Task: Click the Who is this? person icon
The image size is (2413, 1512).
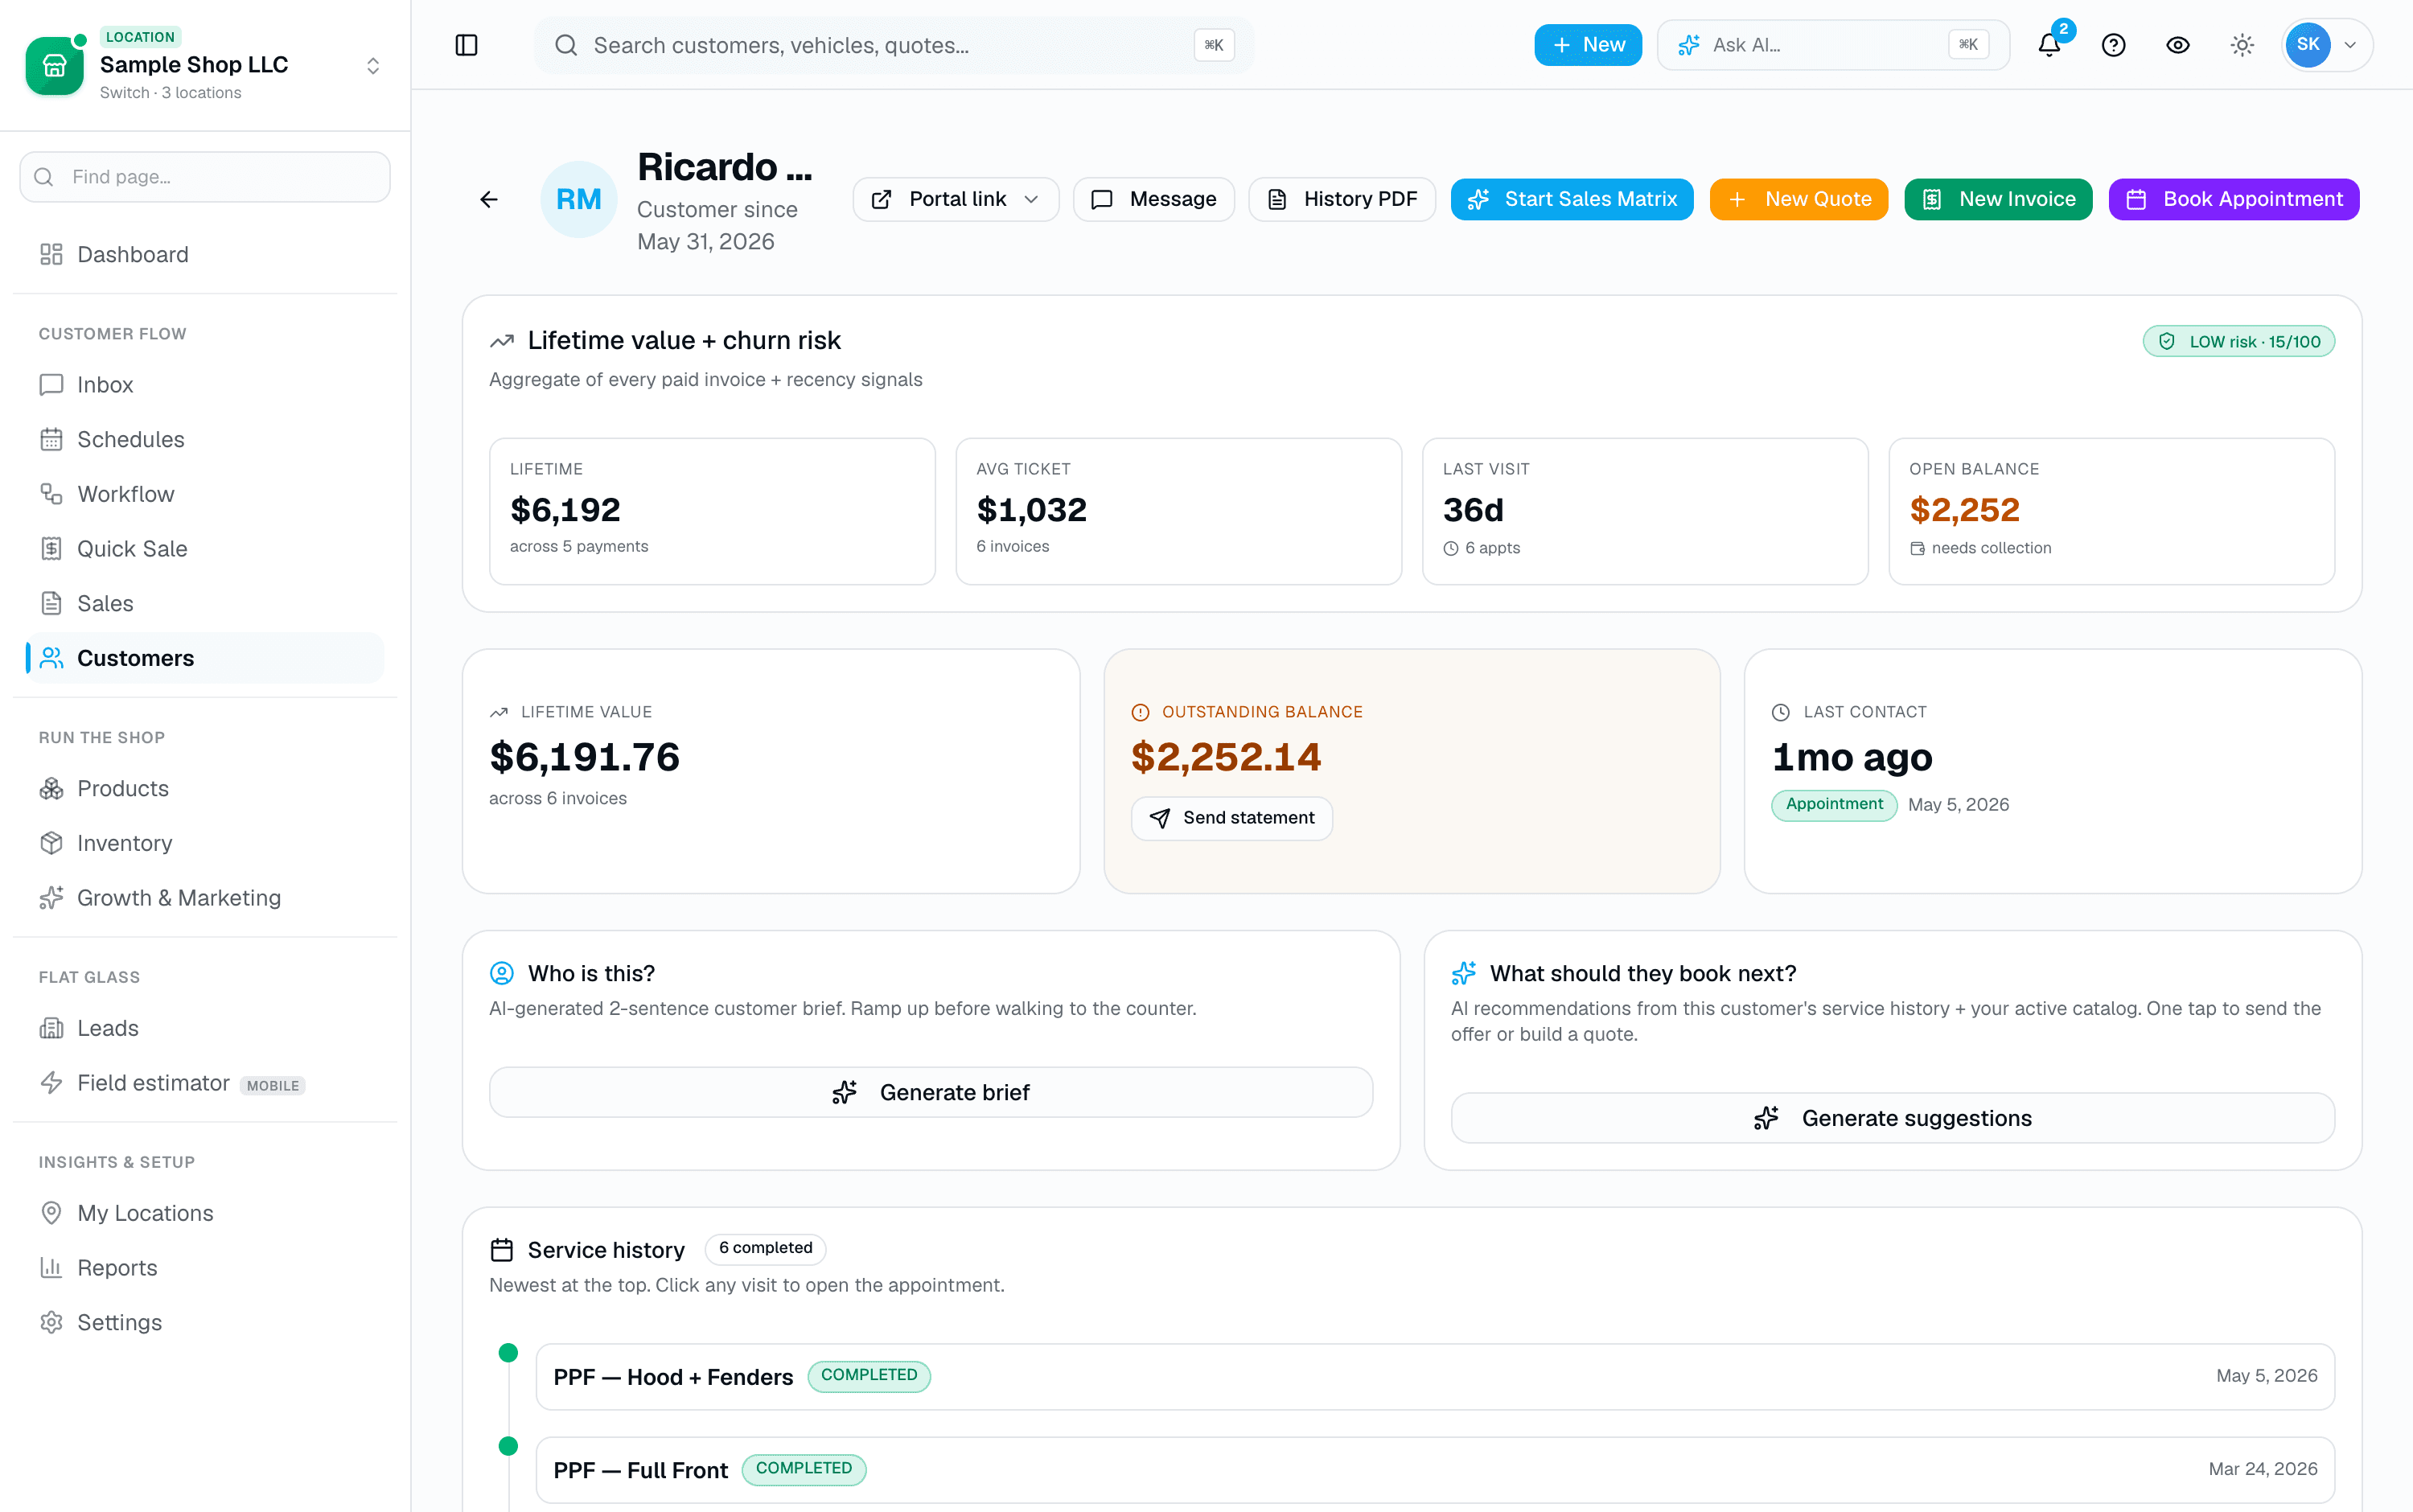Action: (x=502, y=973)
